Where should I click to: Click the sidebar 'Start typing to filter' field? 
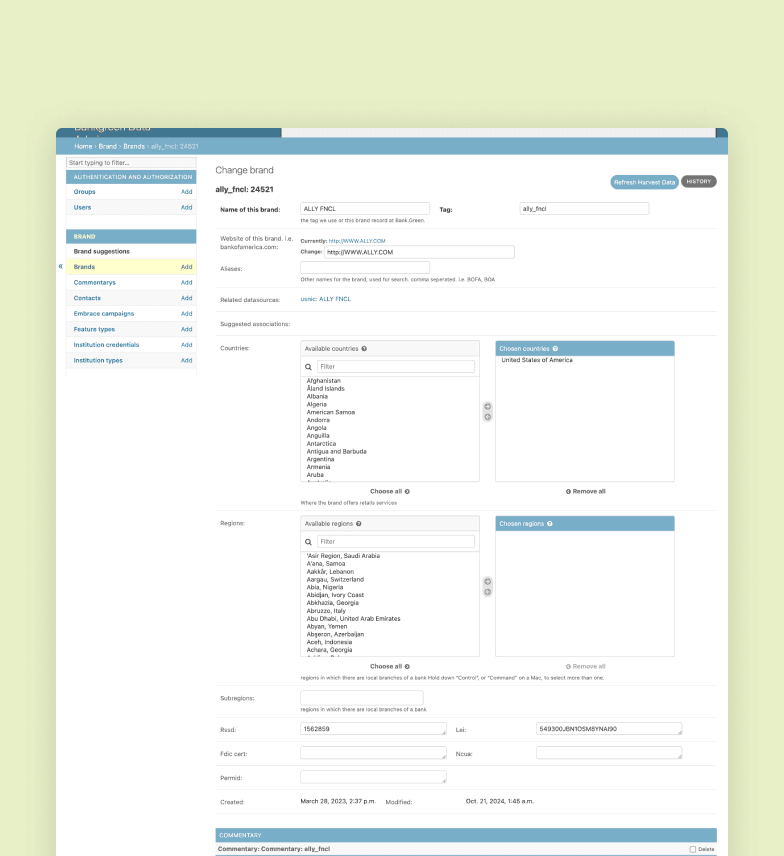[131, 163]
